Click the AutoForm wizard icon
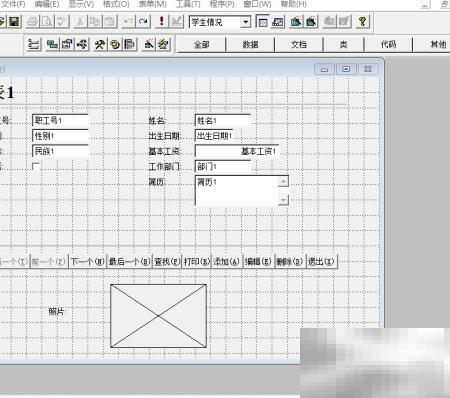 click(329, 22)
